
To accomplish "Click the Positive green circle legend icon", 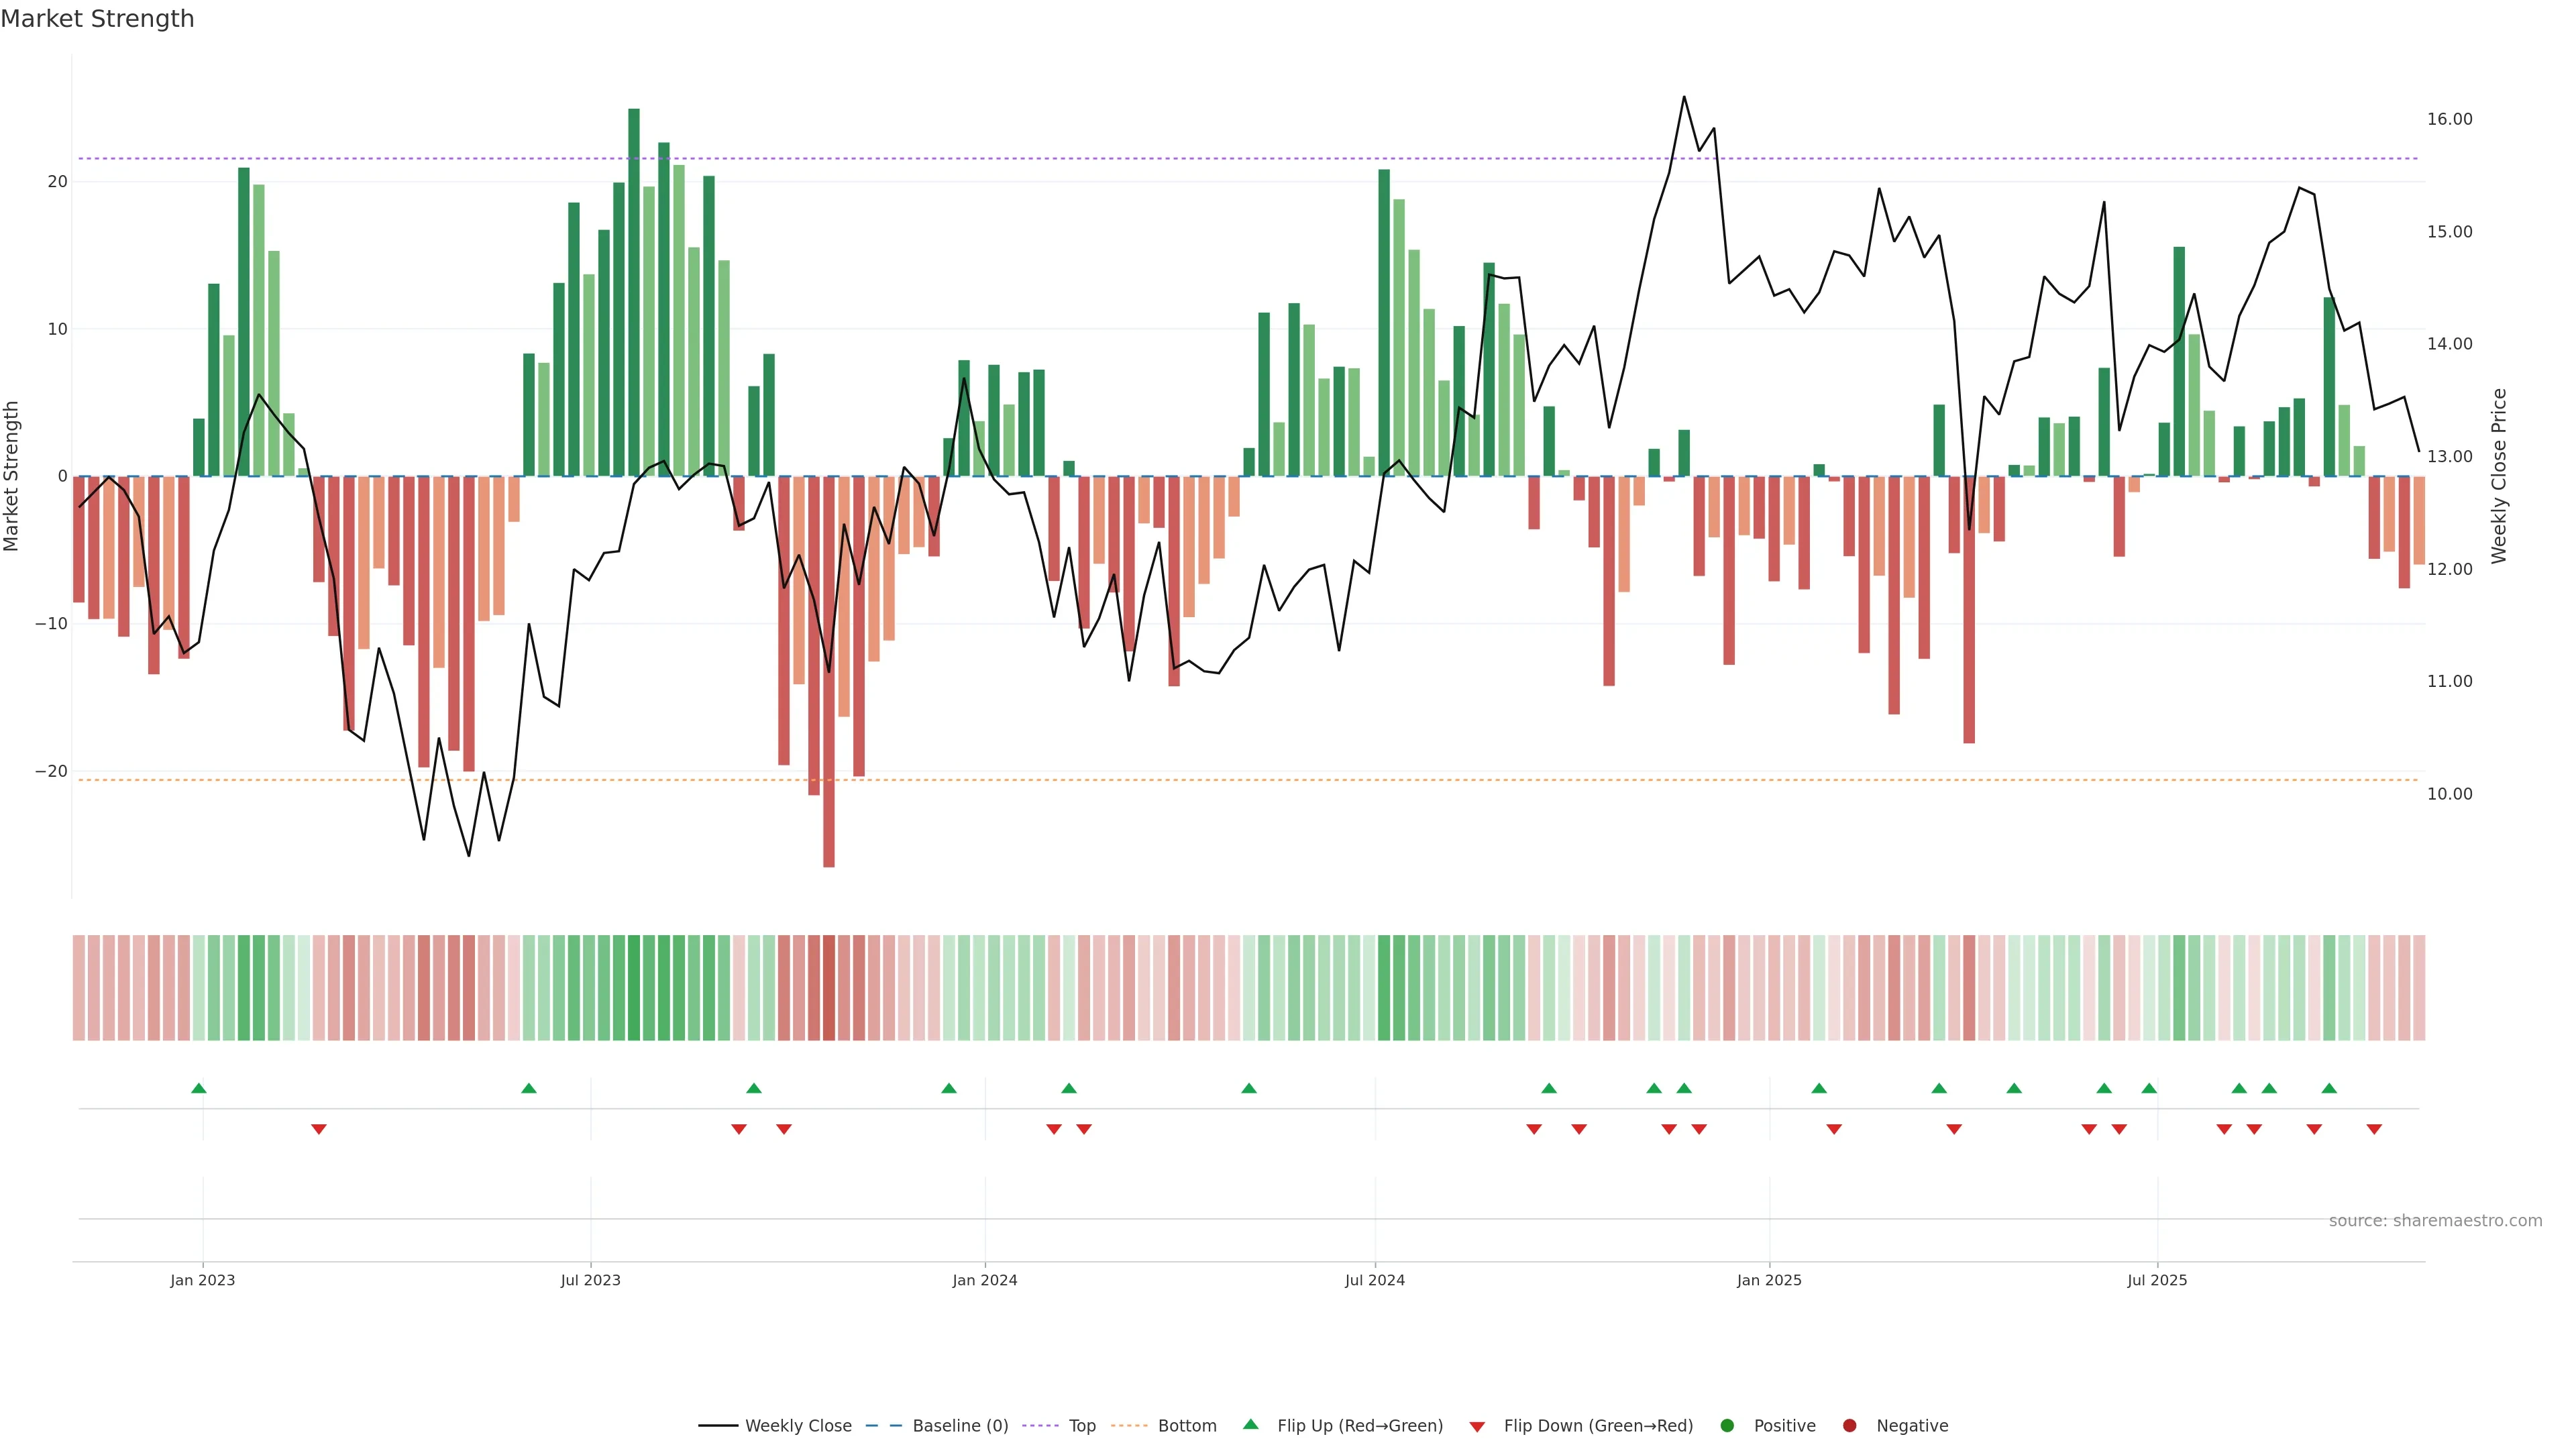I will point(1727,1426).
